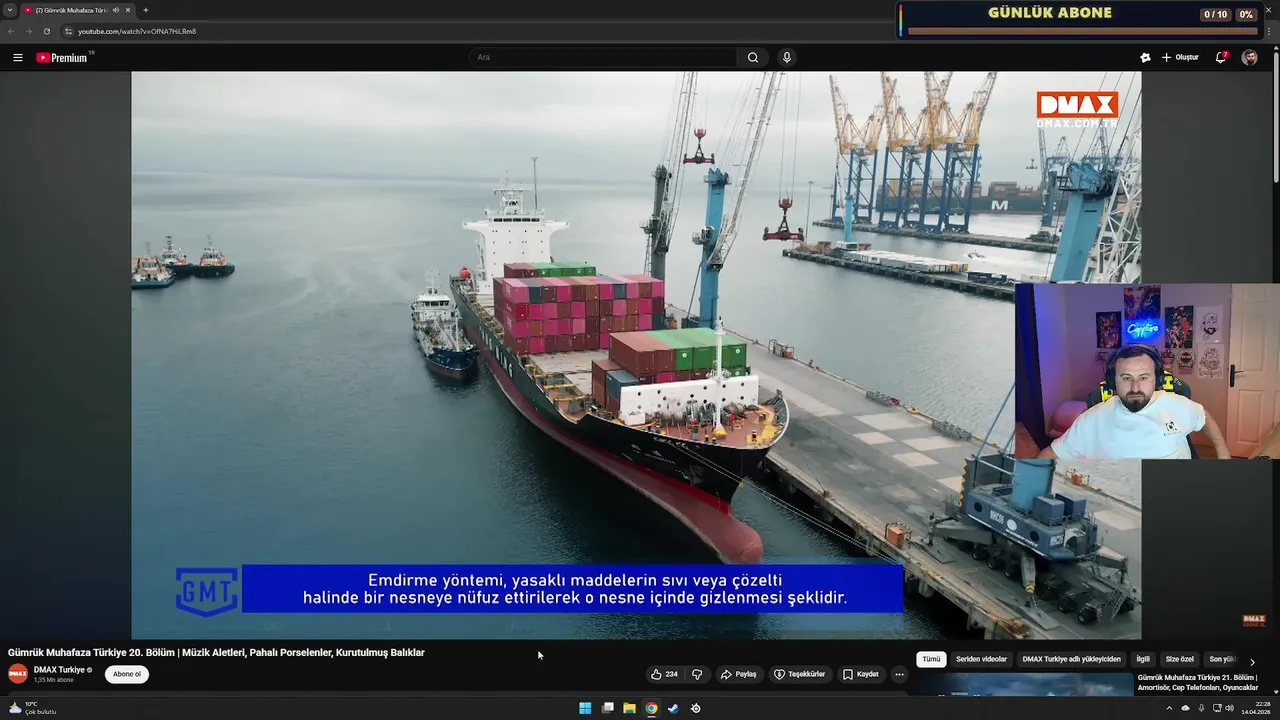Click the Ara search input field
Image resolution: width=1280 pixels, height=720 pixels.
coord(603,57)
